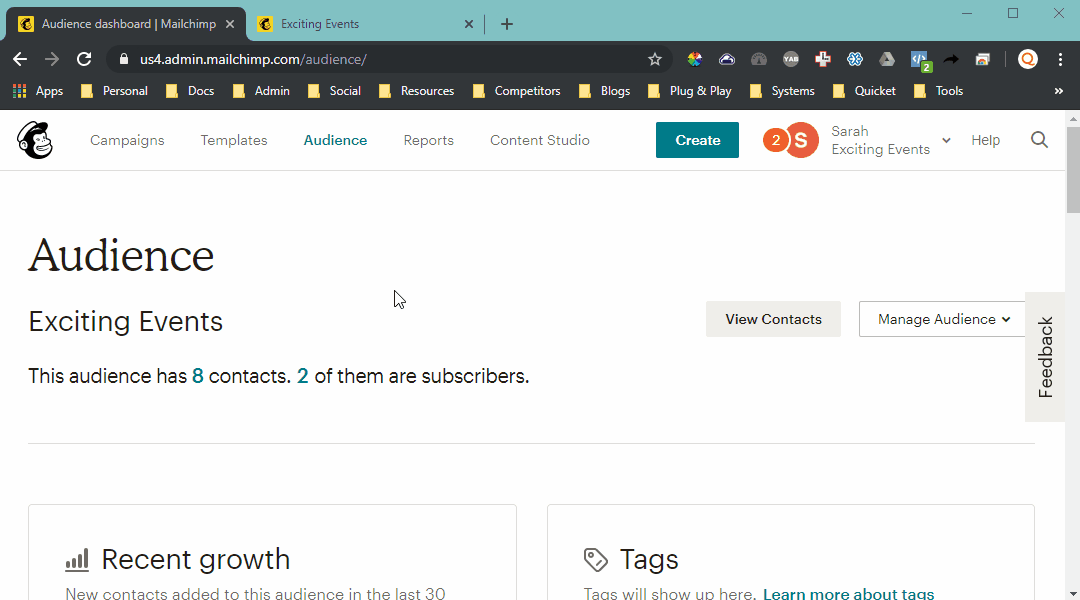Click the Apps grid icon in bookmarks bar
The height and width of the screenshot is (600, 1080).
tap(20, 91)
